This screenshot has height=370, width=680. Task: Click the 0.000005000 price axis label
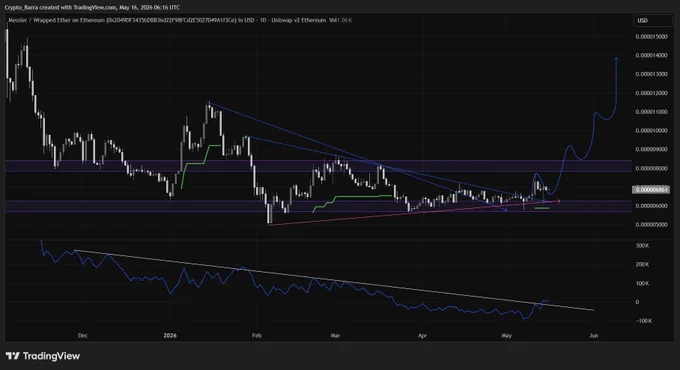[x=651, y=225]
